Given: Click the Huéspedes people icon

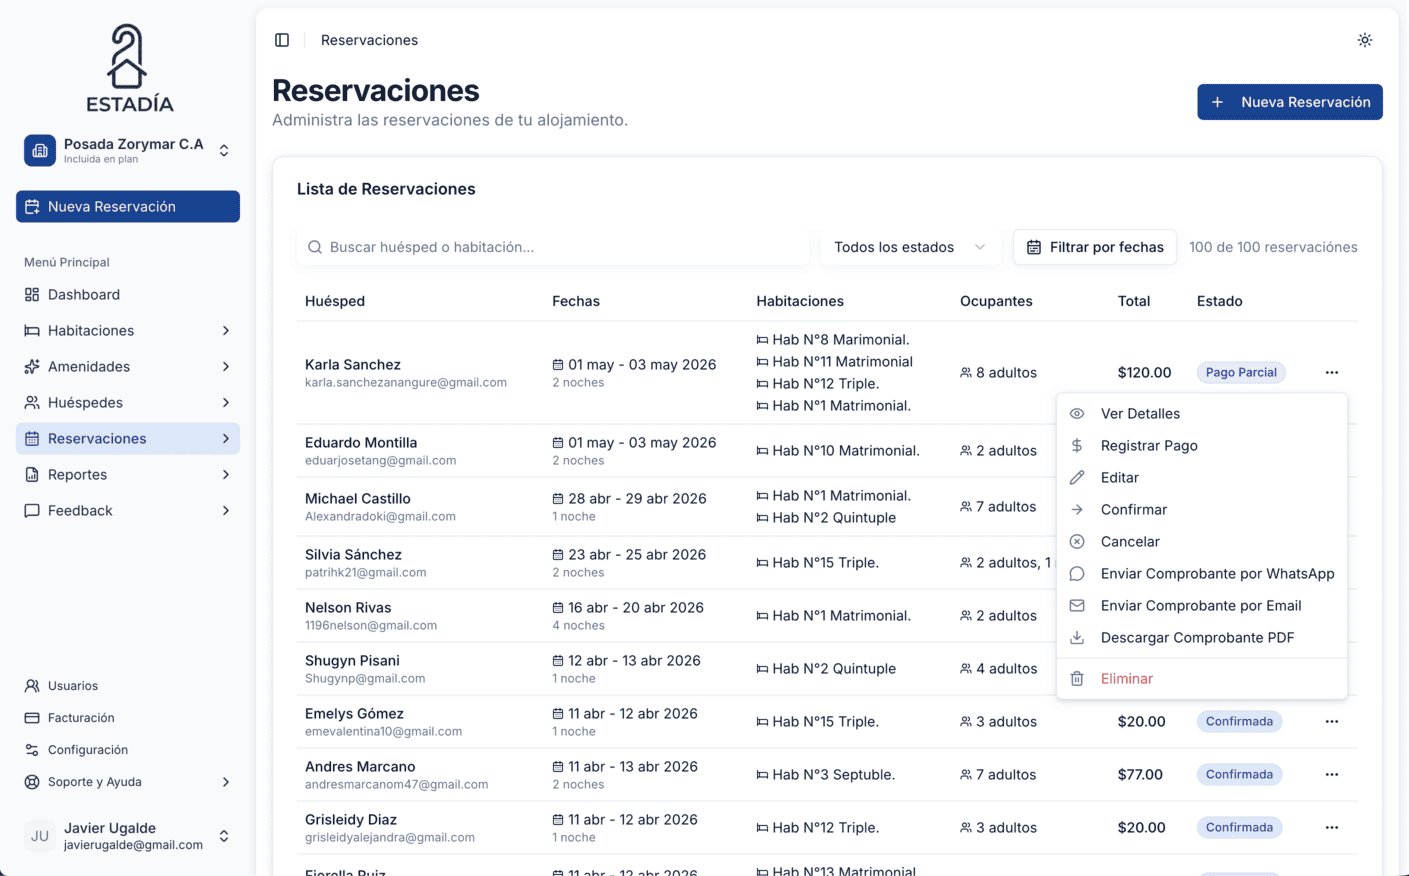Looking at the screenshot, I should pos(32,402).
